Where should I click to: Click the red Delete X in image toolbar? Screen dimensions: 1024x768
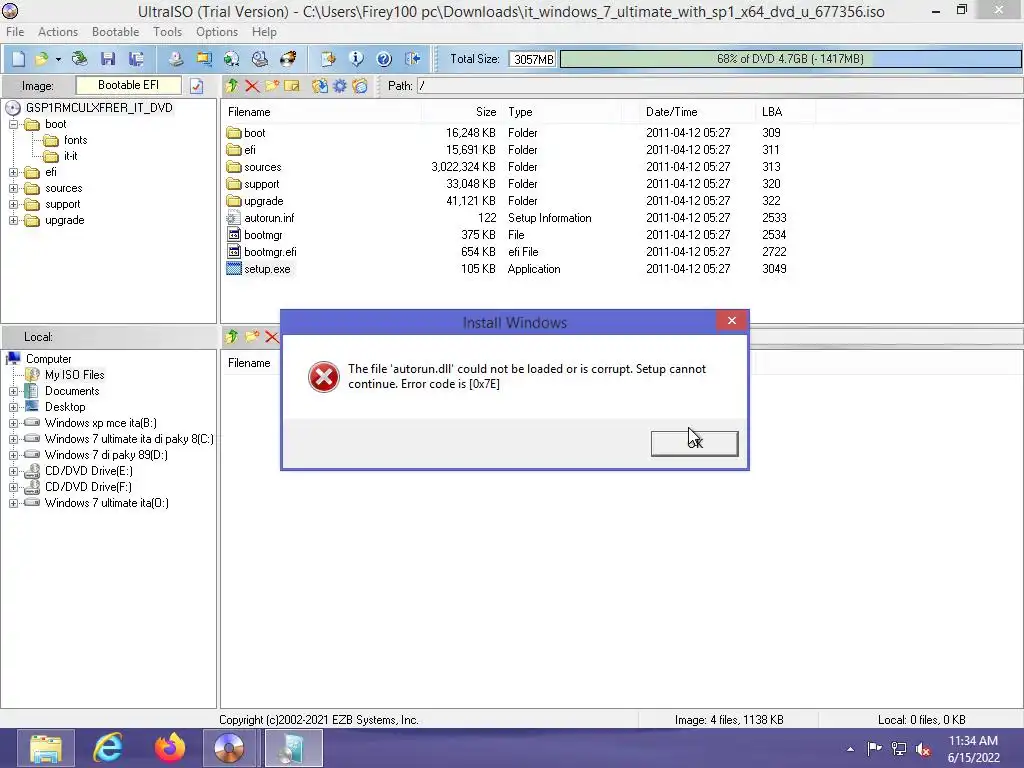[x=252, y=86]
